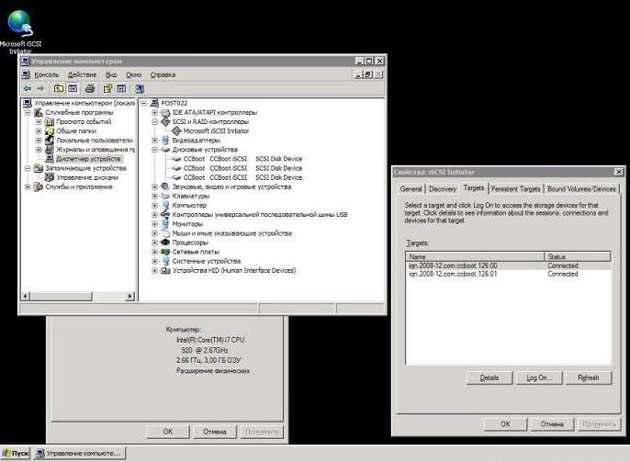Select the Клавиатуры device category

tap(190, 196)
